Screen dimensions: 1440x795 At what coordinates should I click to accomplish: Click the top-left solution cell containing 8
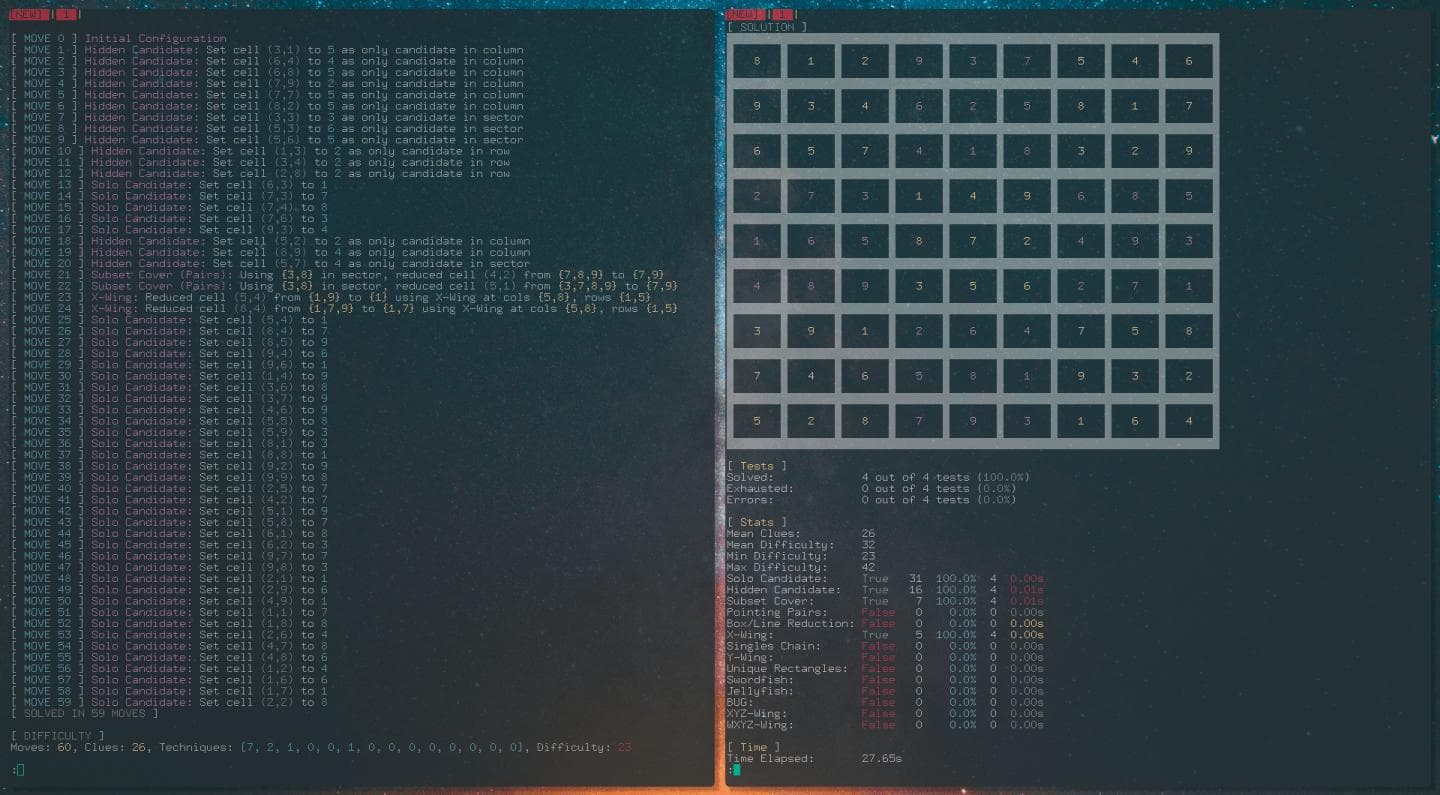[x=757, y=61]
